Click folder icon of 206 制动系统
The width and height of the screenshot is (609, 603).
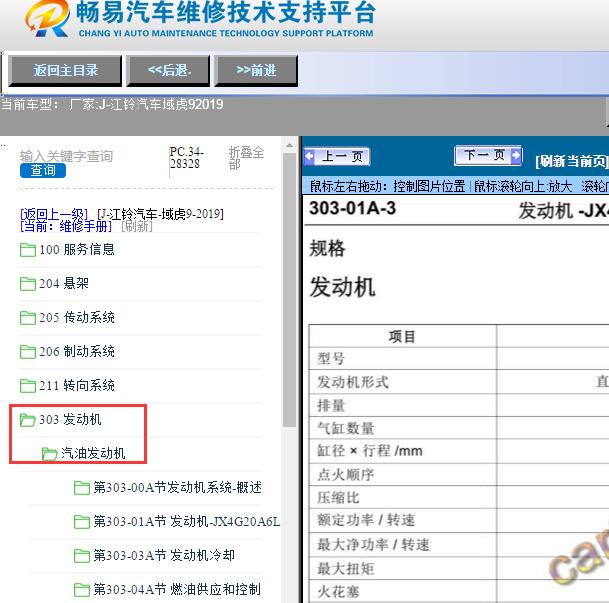[x=28, y=352]
